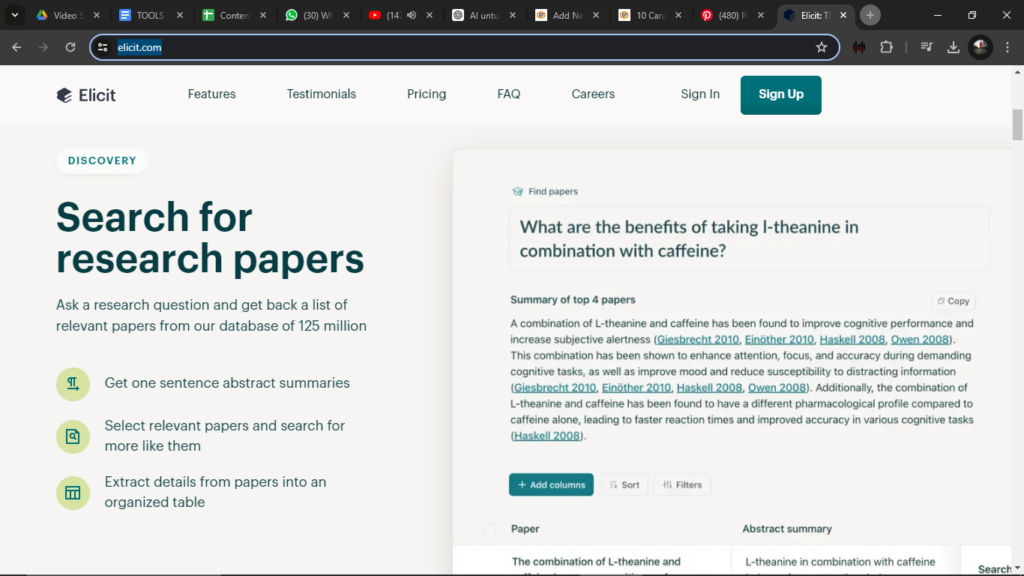Open the Chrome three-dot menu
The height and width of the screenshot is (576, 1024).
coord(1008,47)
